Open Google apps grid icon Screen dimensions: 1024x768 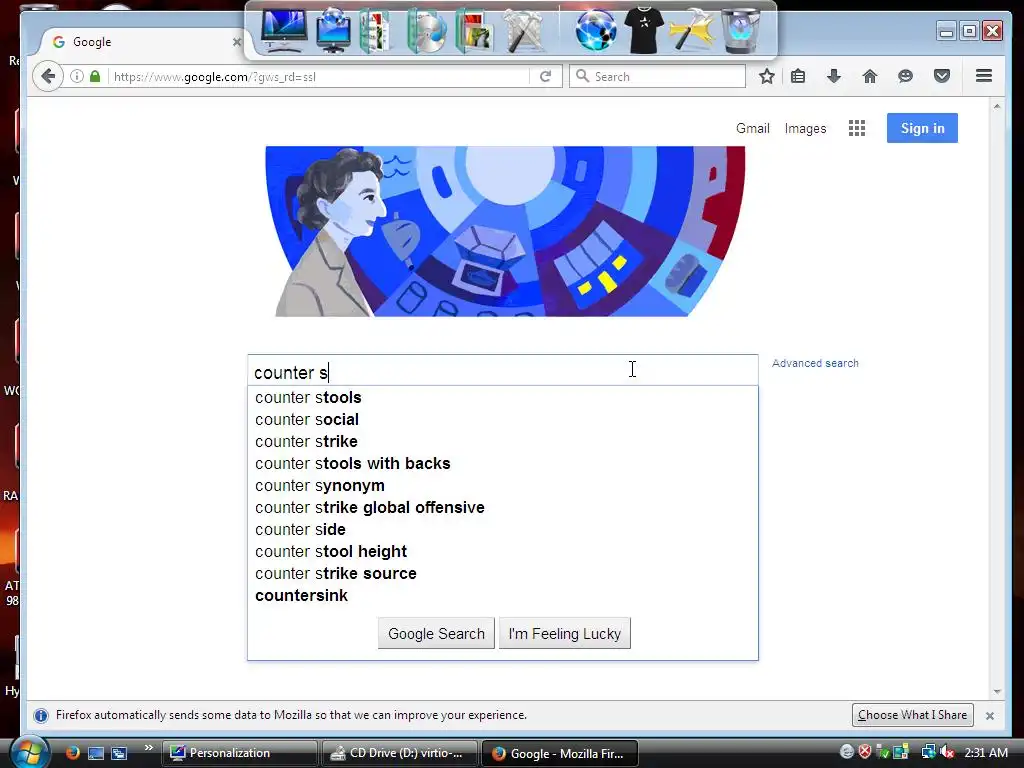tap(857, 128)
